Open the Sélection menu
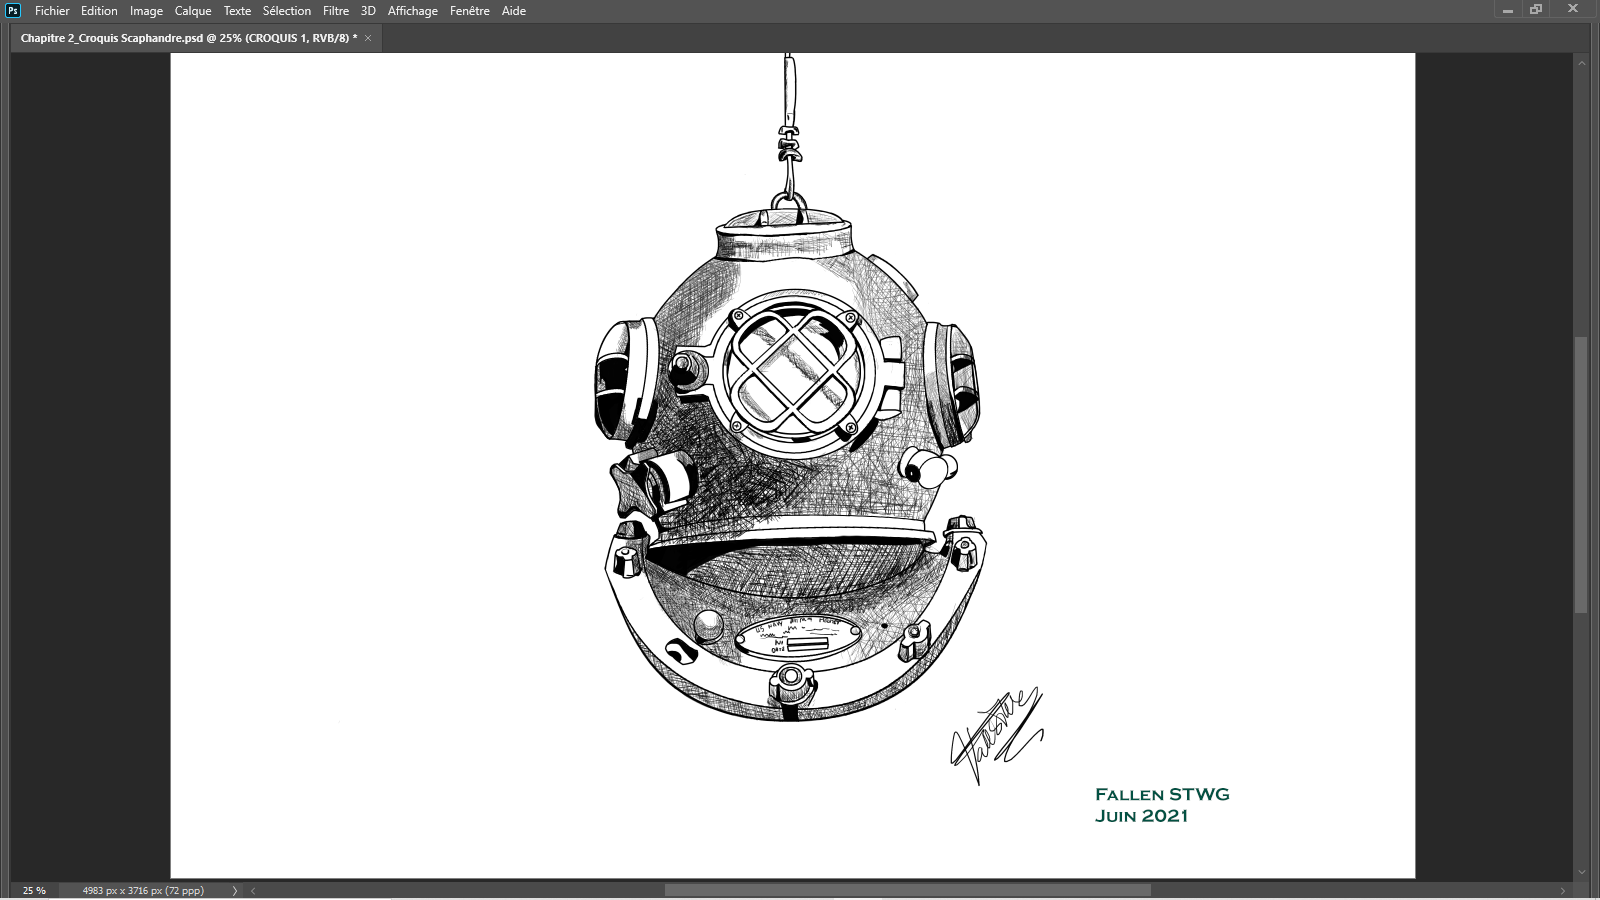Viewport: 1600px width, 900px height. [287, 11]
